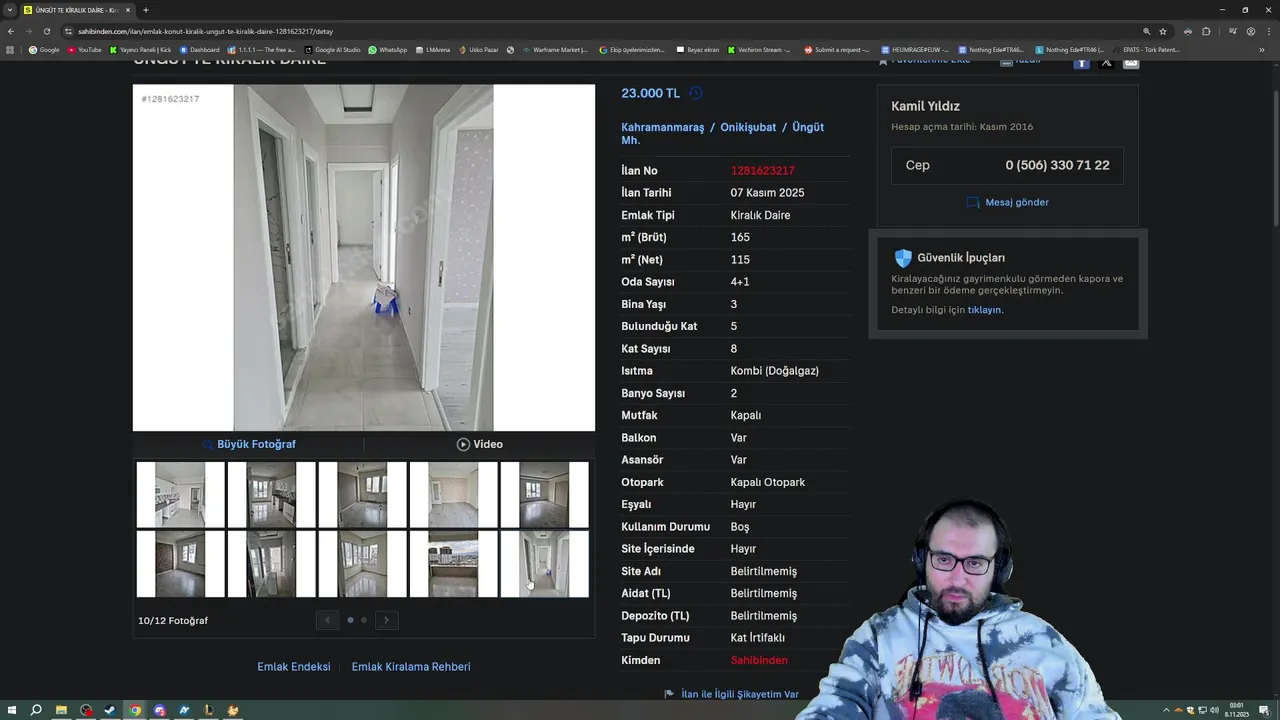
Task: Click the Sahibinden value in Kimden row
Action: click(x=759, y=660)
